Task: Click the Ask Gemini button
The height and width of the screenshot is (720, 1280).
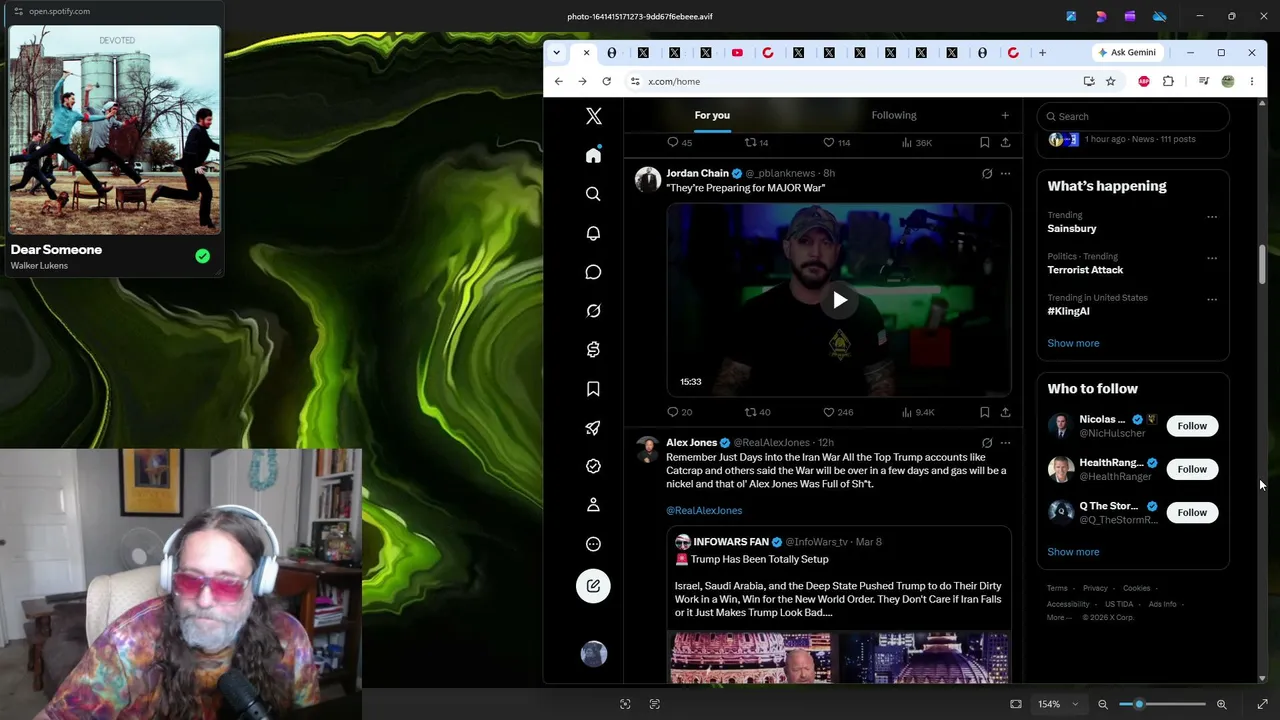Action: tap(1126, 53)
